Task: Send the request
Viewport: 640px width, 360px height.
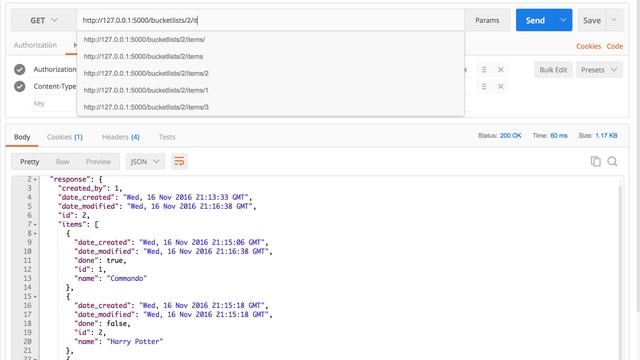Action: coord(535,20)
